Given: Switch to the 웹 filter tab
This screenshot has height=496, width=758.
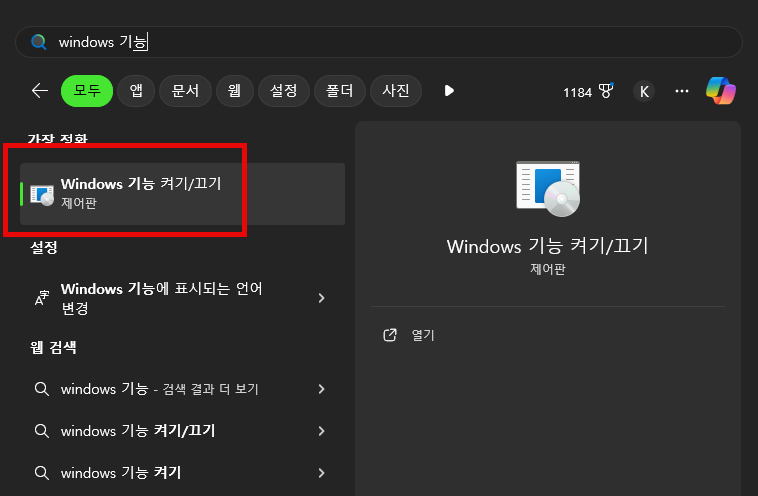Looking at the screenshot, I should (234, 90).
